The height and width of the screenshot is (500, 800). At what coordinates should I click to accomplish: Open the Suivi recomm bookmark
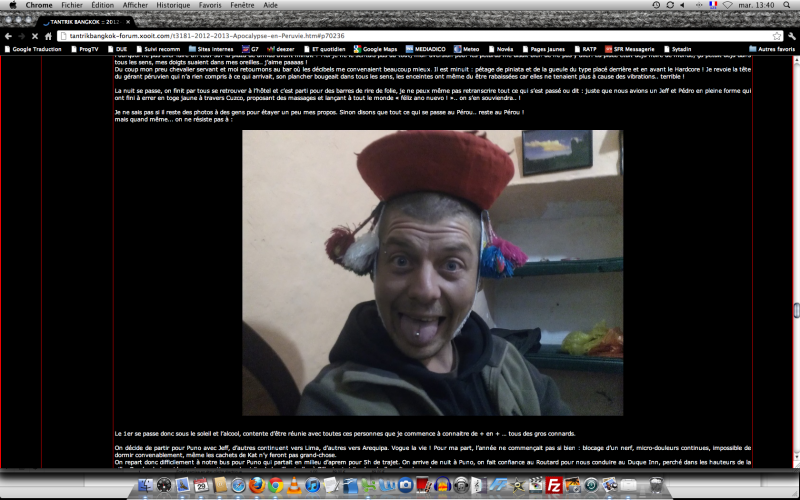(158, 49)
